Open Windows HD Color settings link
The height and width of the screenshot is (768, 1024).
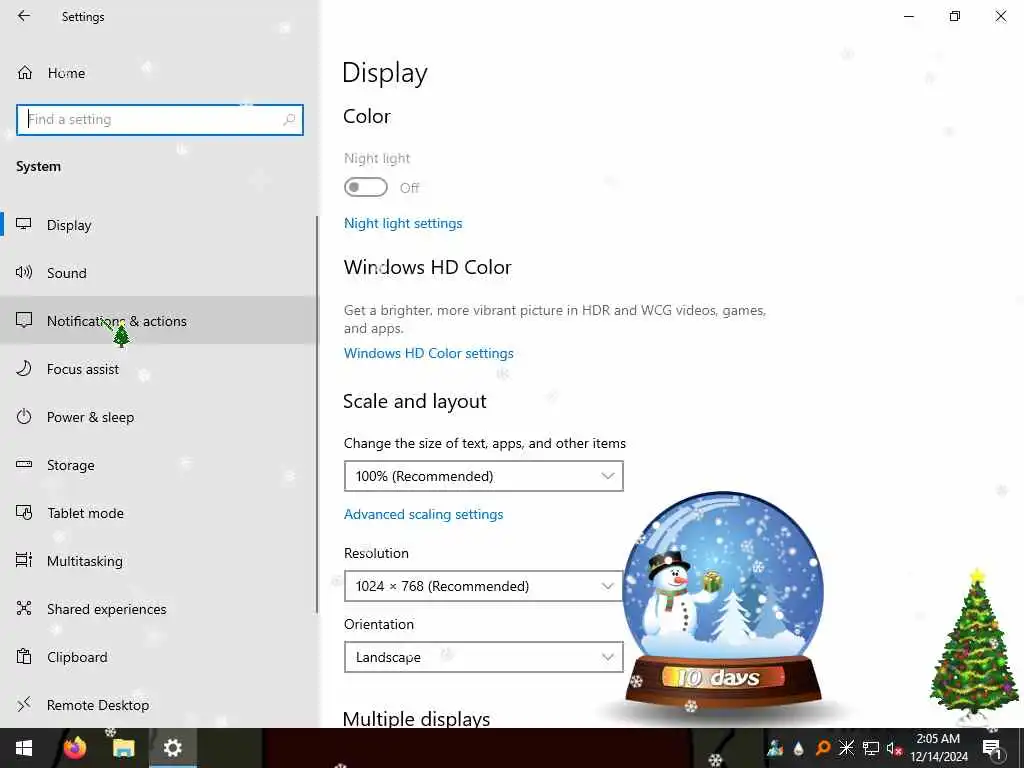click(428, 353)
